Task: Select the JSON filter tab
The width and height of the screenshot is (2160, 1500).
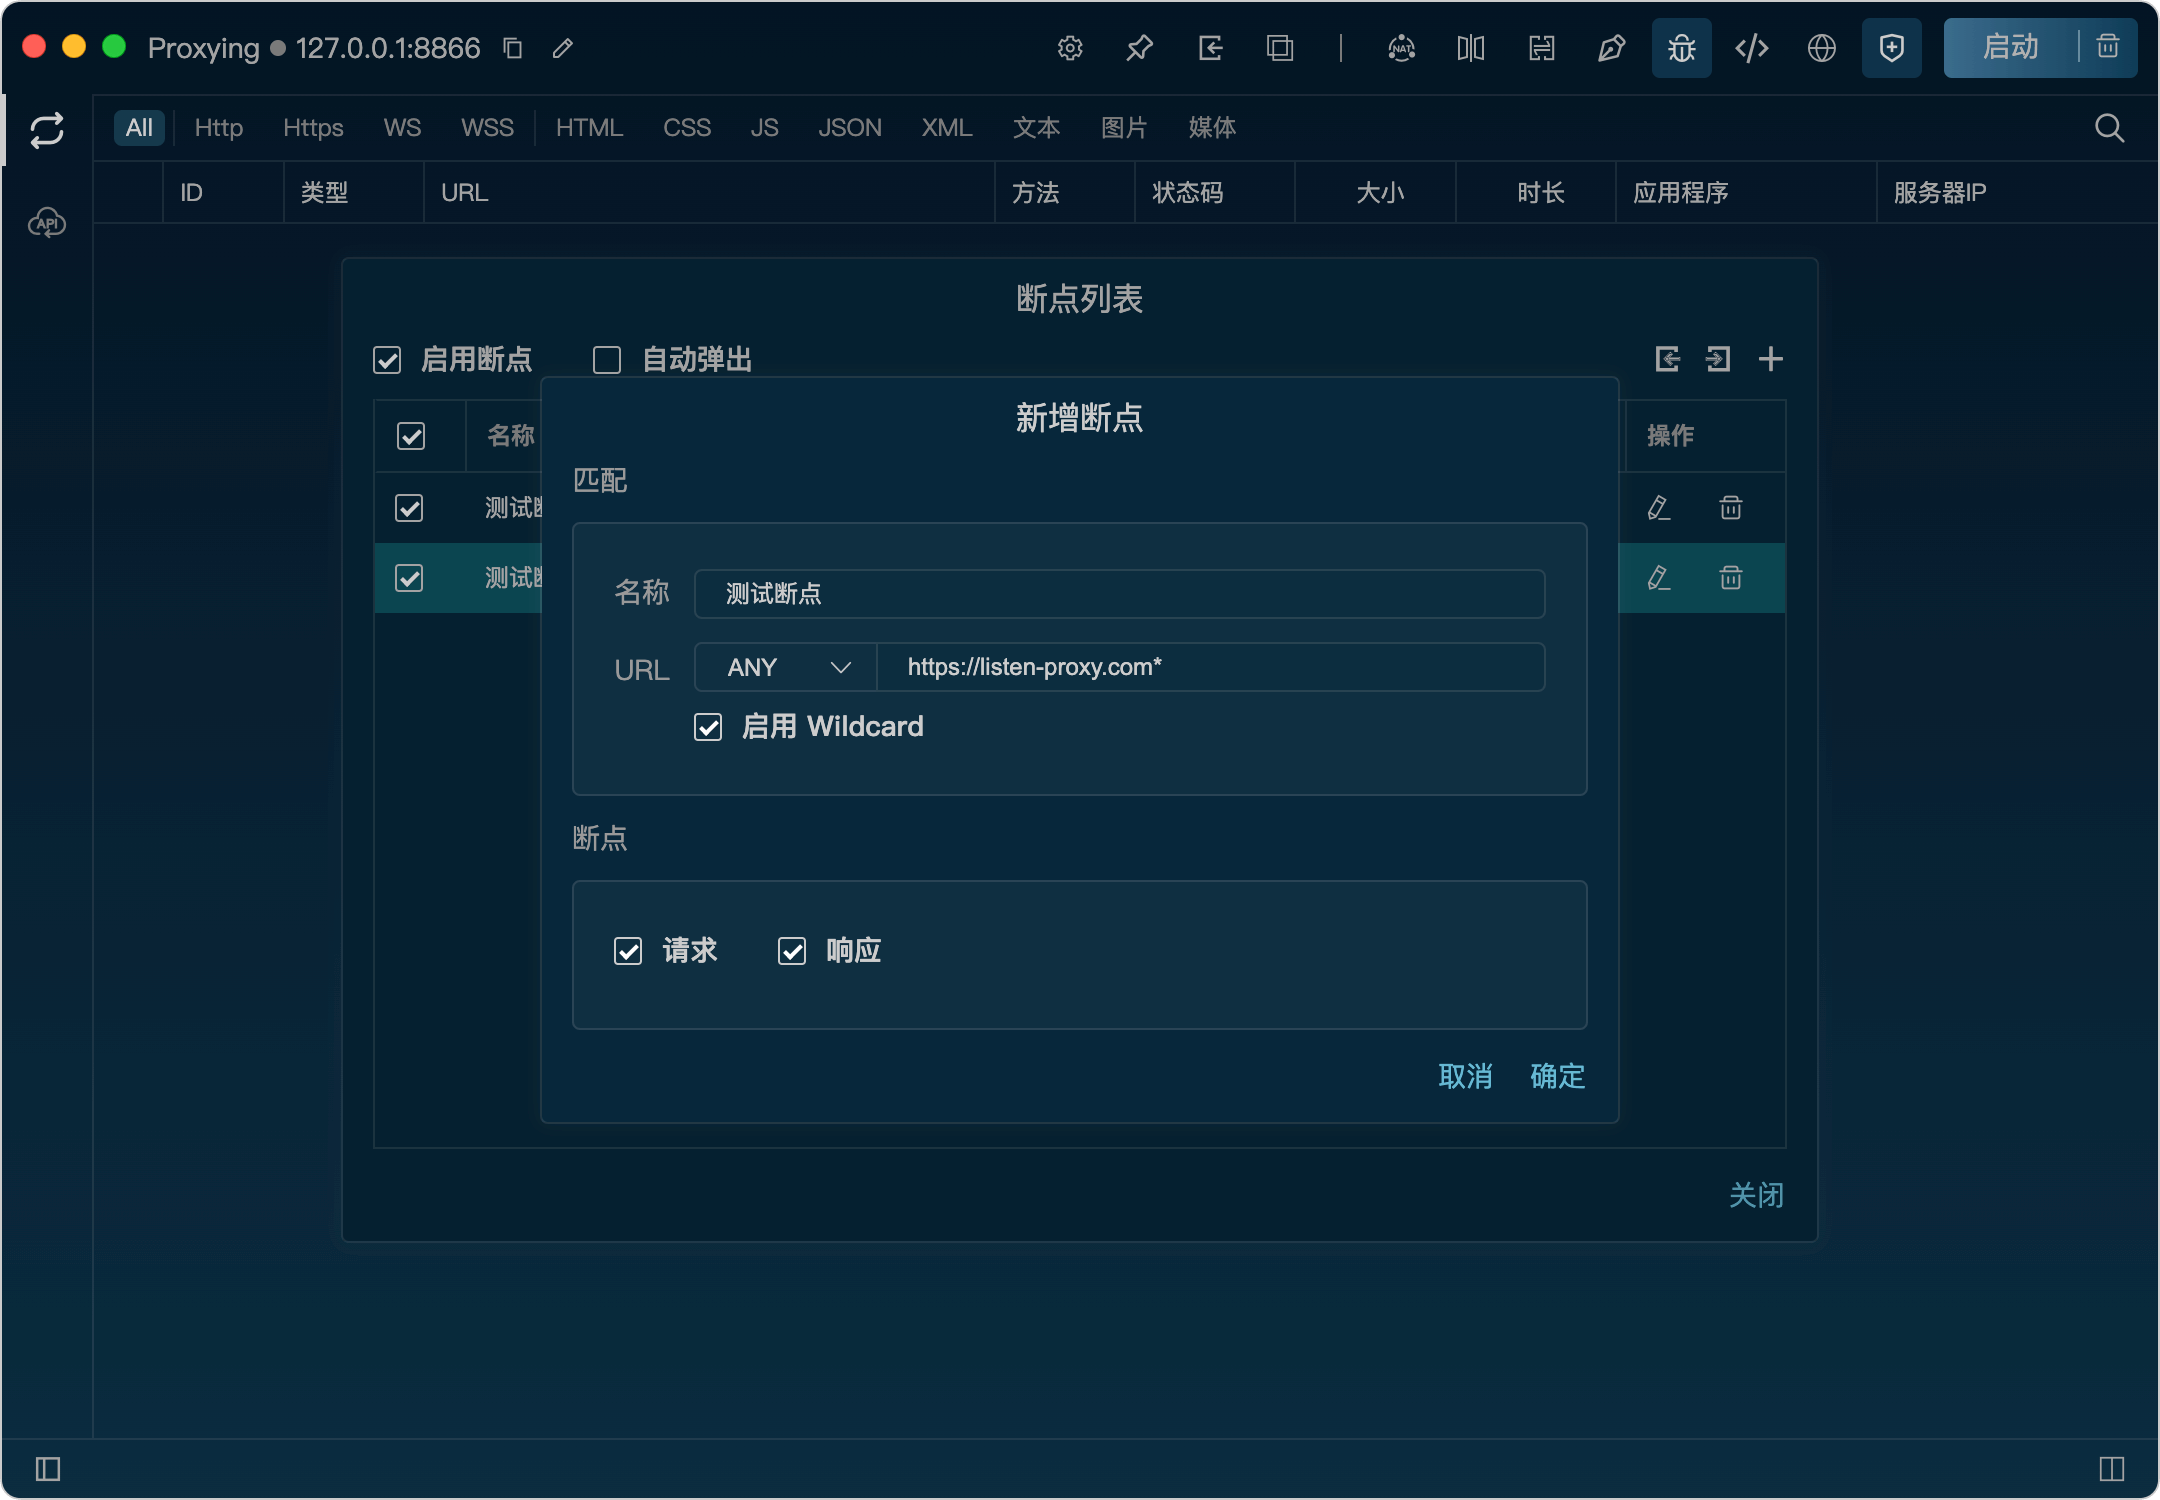Action: tap(849, 128)
